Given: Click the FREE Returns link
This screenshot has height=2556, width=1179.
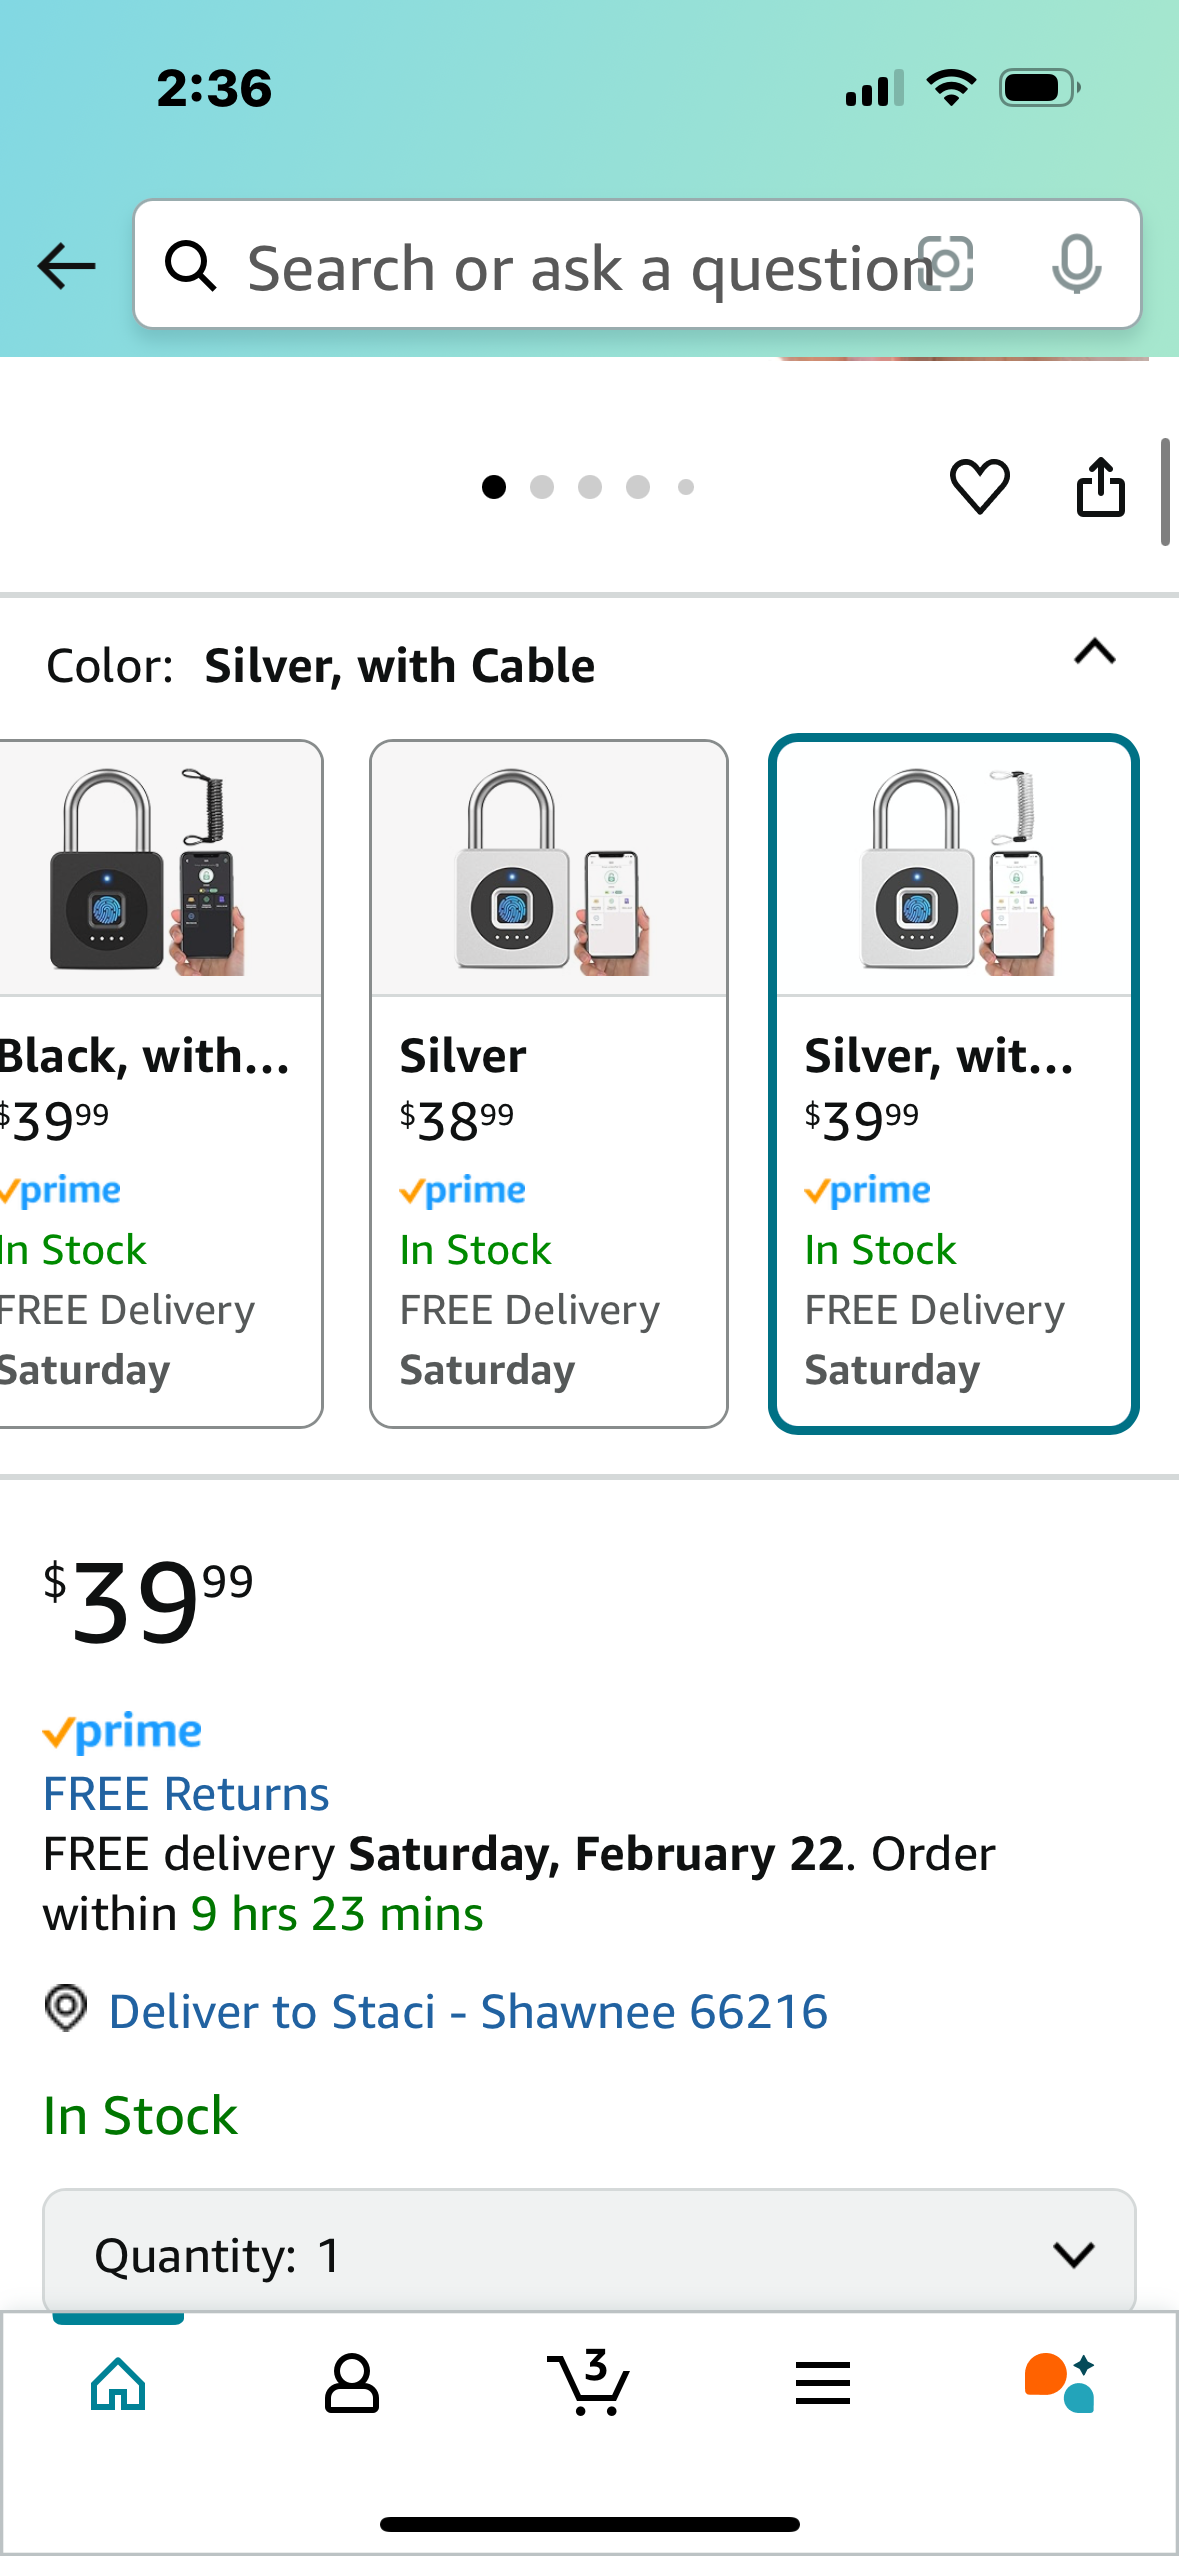Looking at the screenshot, I should (186, 1794).
